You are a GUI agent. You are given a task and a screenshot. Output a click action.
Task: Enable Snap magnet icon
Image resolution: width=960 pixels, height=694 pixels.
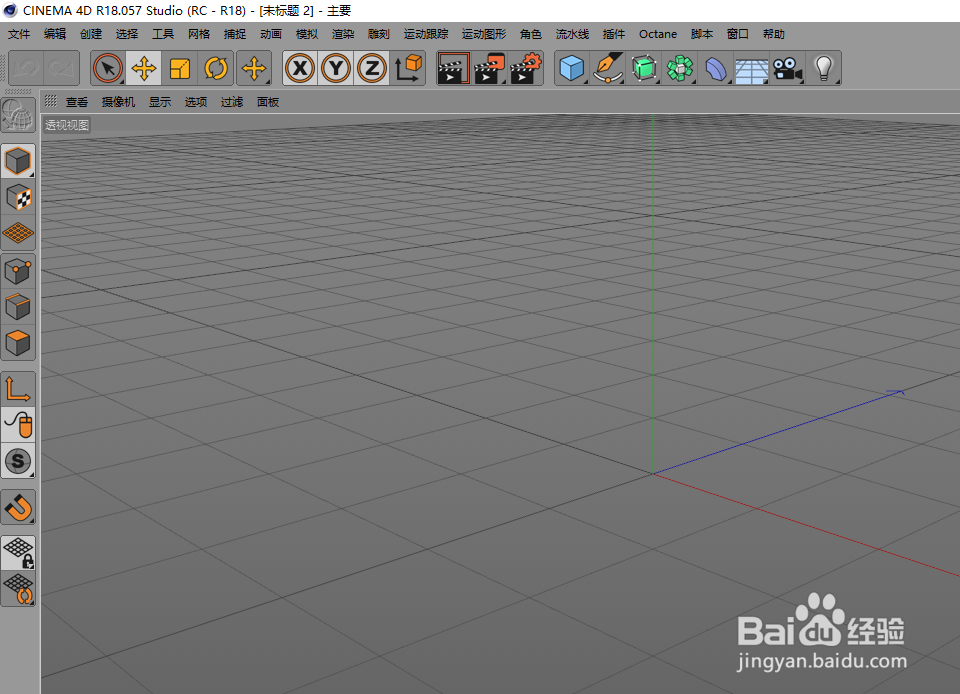pyautogui.click(x=18, y=507)
